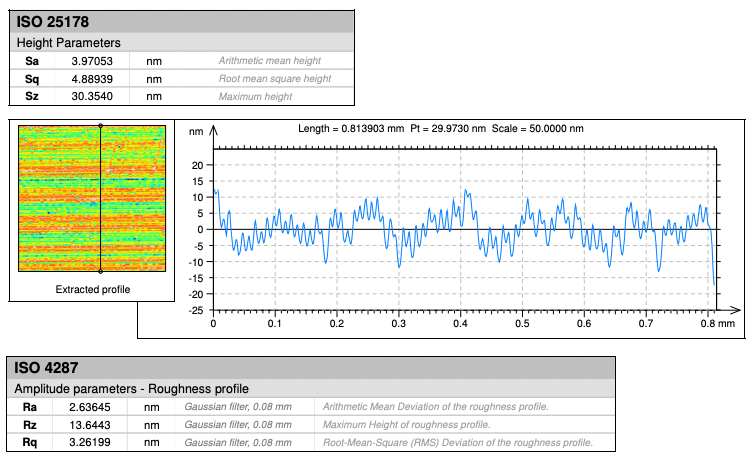Select the Sa parameter row label
The height and width of the screenshot is (466, 756).
[x=32, y=61]
